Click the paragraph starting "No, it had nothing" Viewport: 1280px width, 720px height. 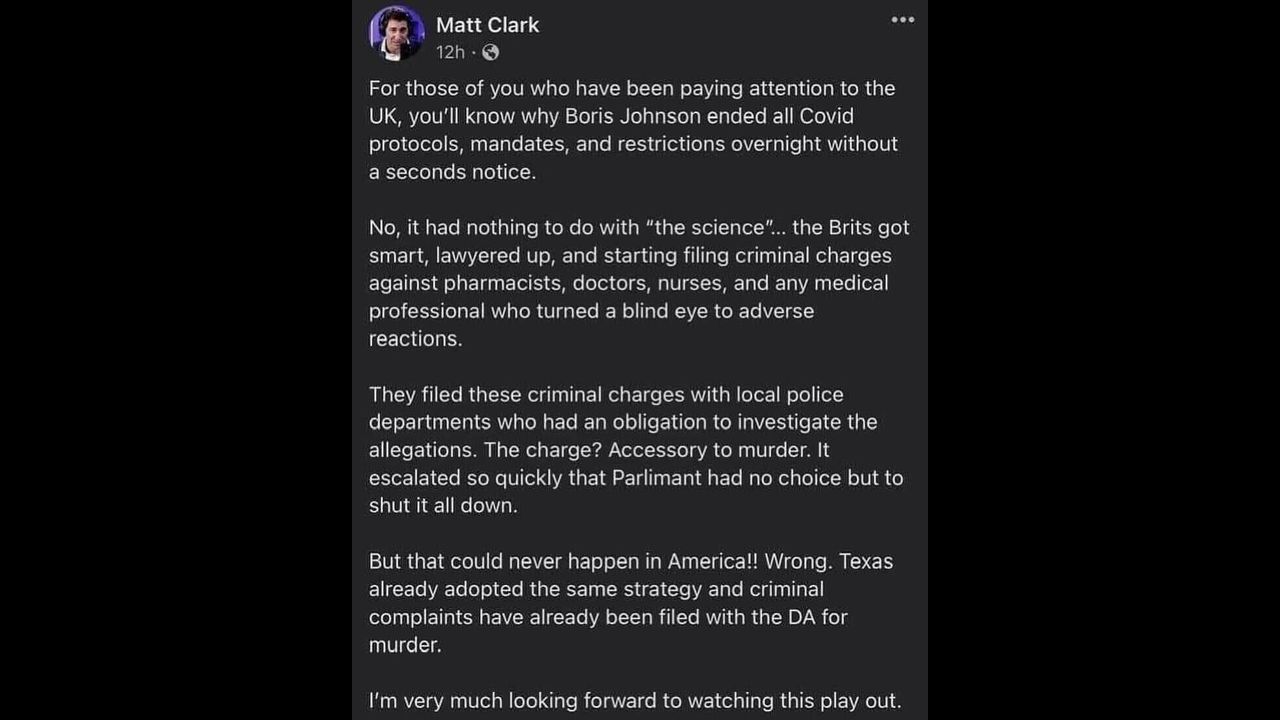(x=638, y=283)
